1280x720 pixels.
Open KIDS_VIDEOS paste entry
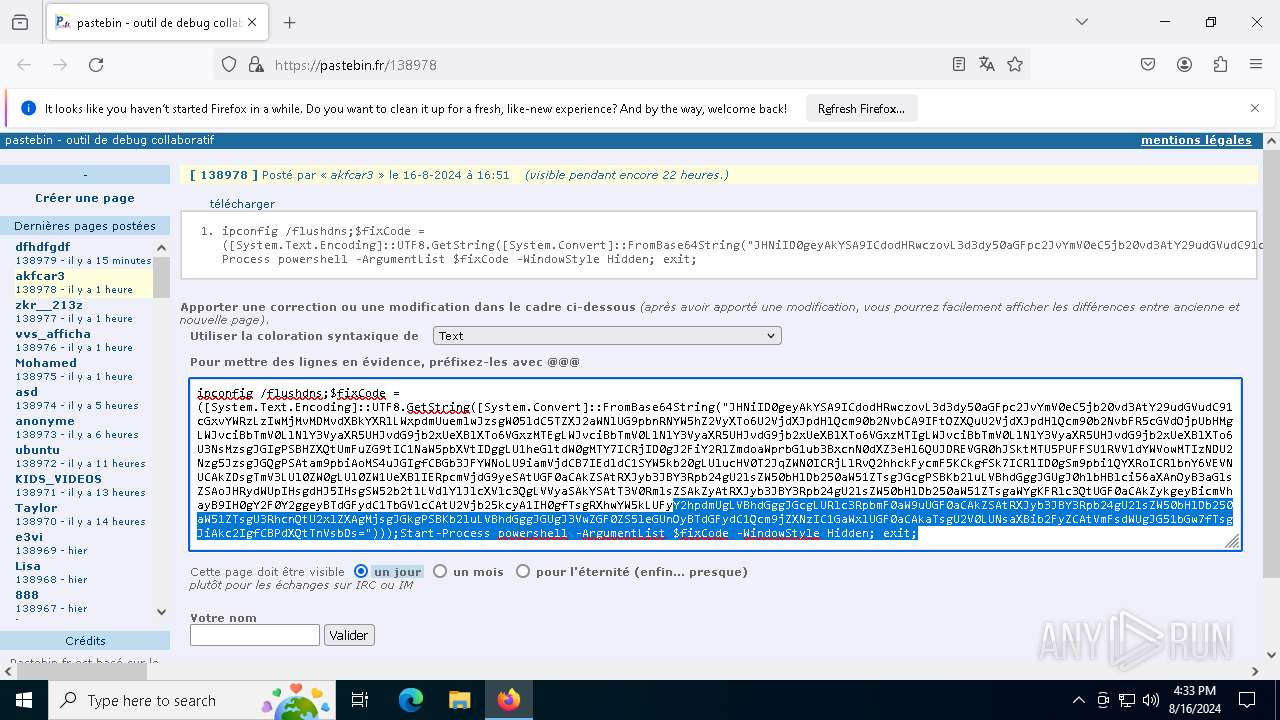pyautogui.click(x=58, y=479)
